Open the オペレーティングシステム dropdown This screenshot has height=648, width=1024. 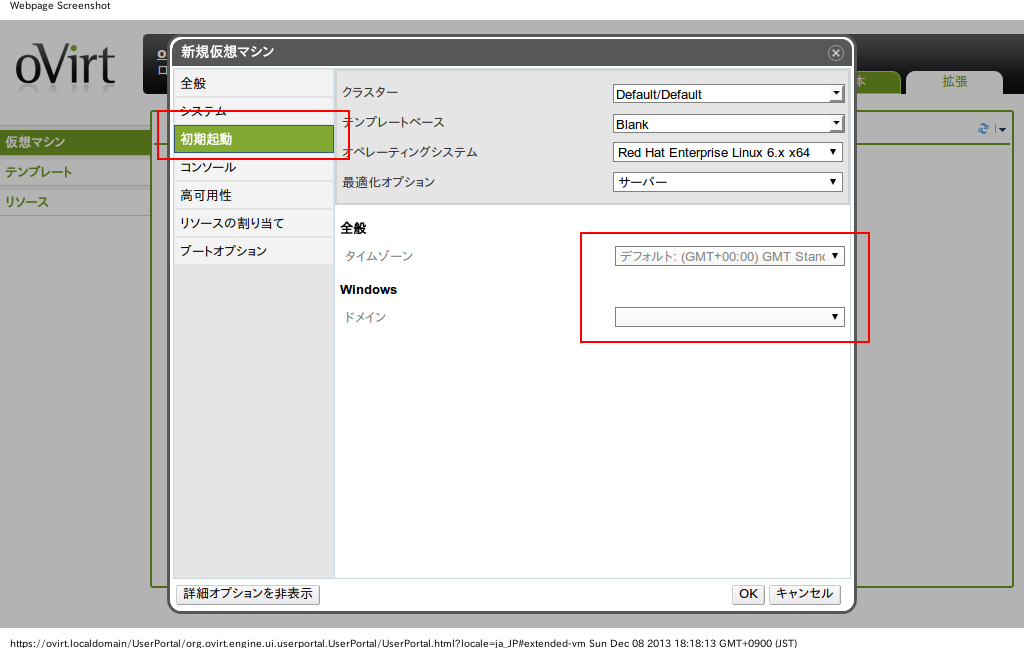click(728, 153)
